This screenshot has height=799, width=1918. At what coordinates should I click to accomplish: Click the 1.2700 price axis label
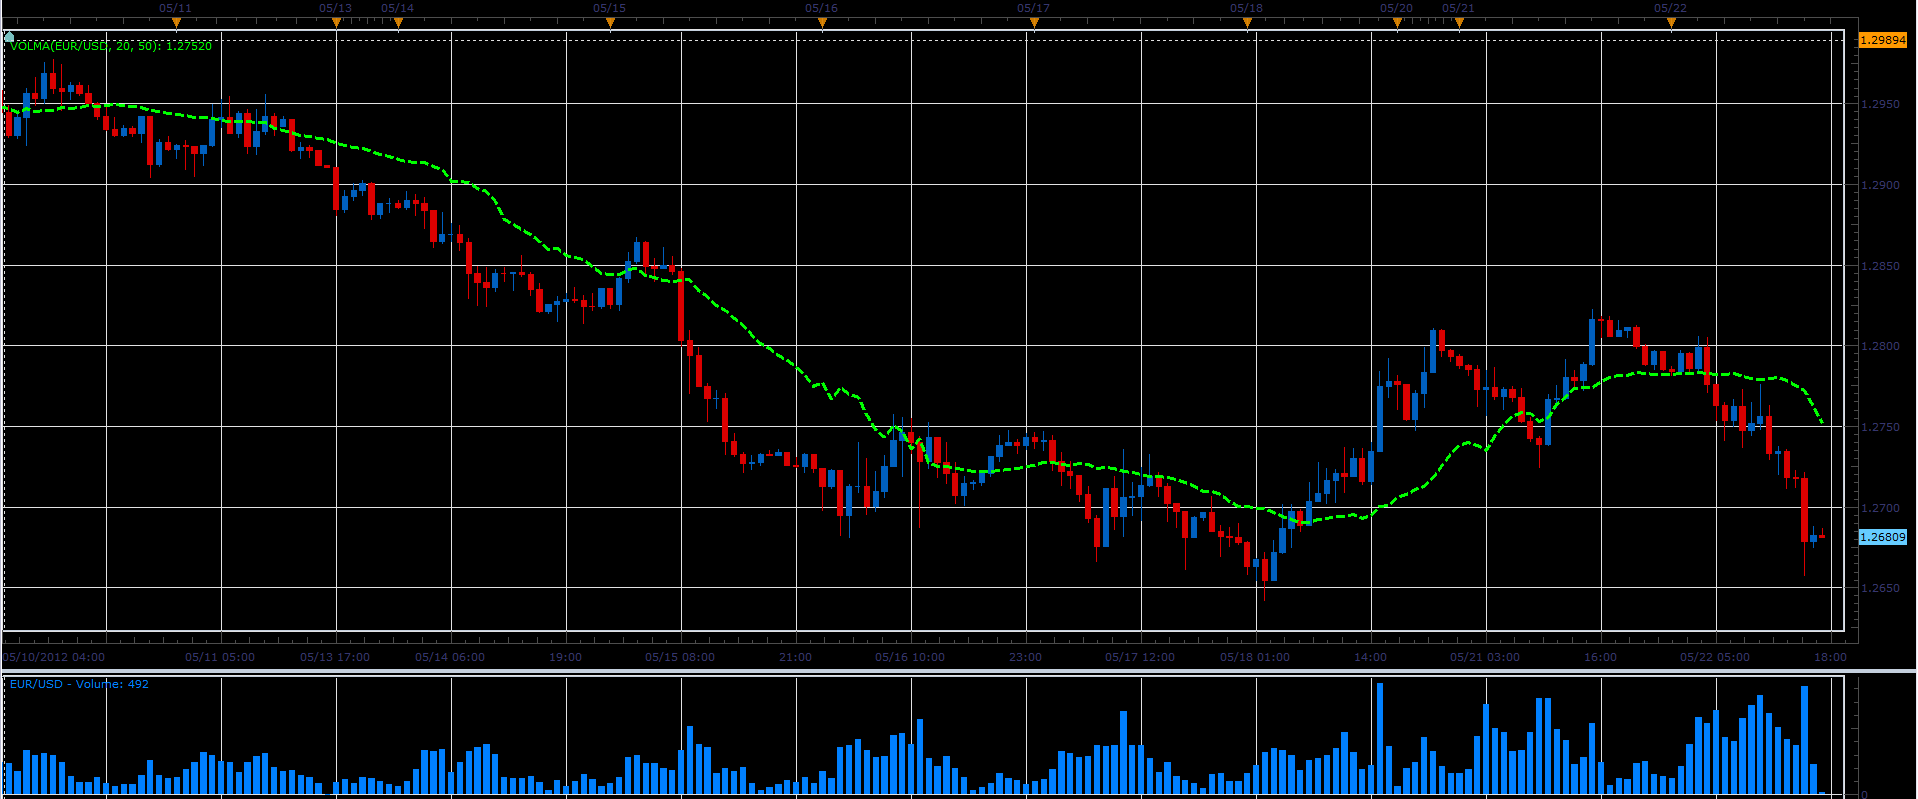pyautogui.click(x=1880, y=508)
